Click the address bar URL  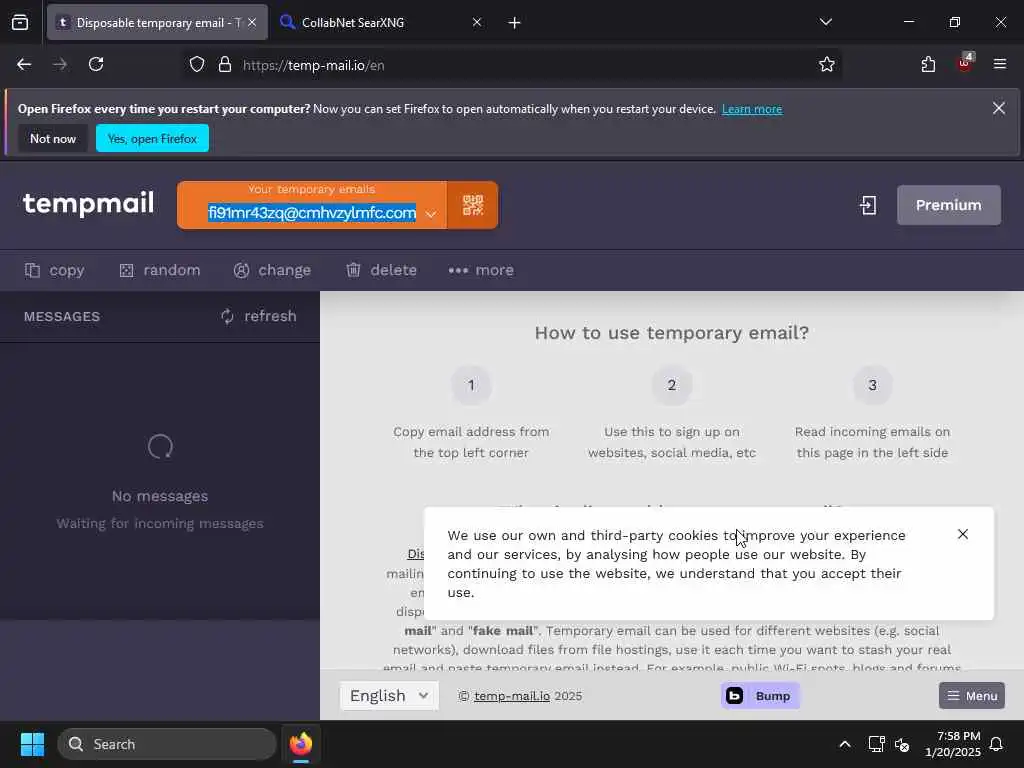313,65
